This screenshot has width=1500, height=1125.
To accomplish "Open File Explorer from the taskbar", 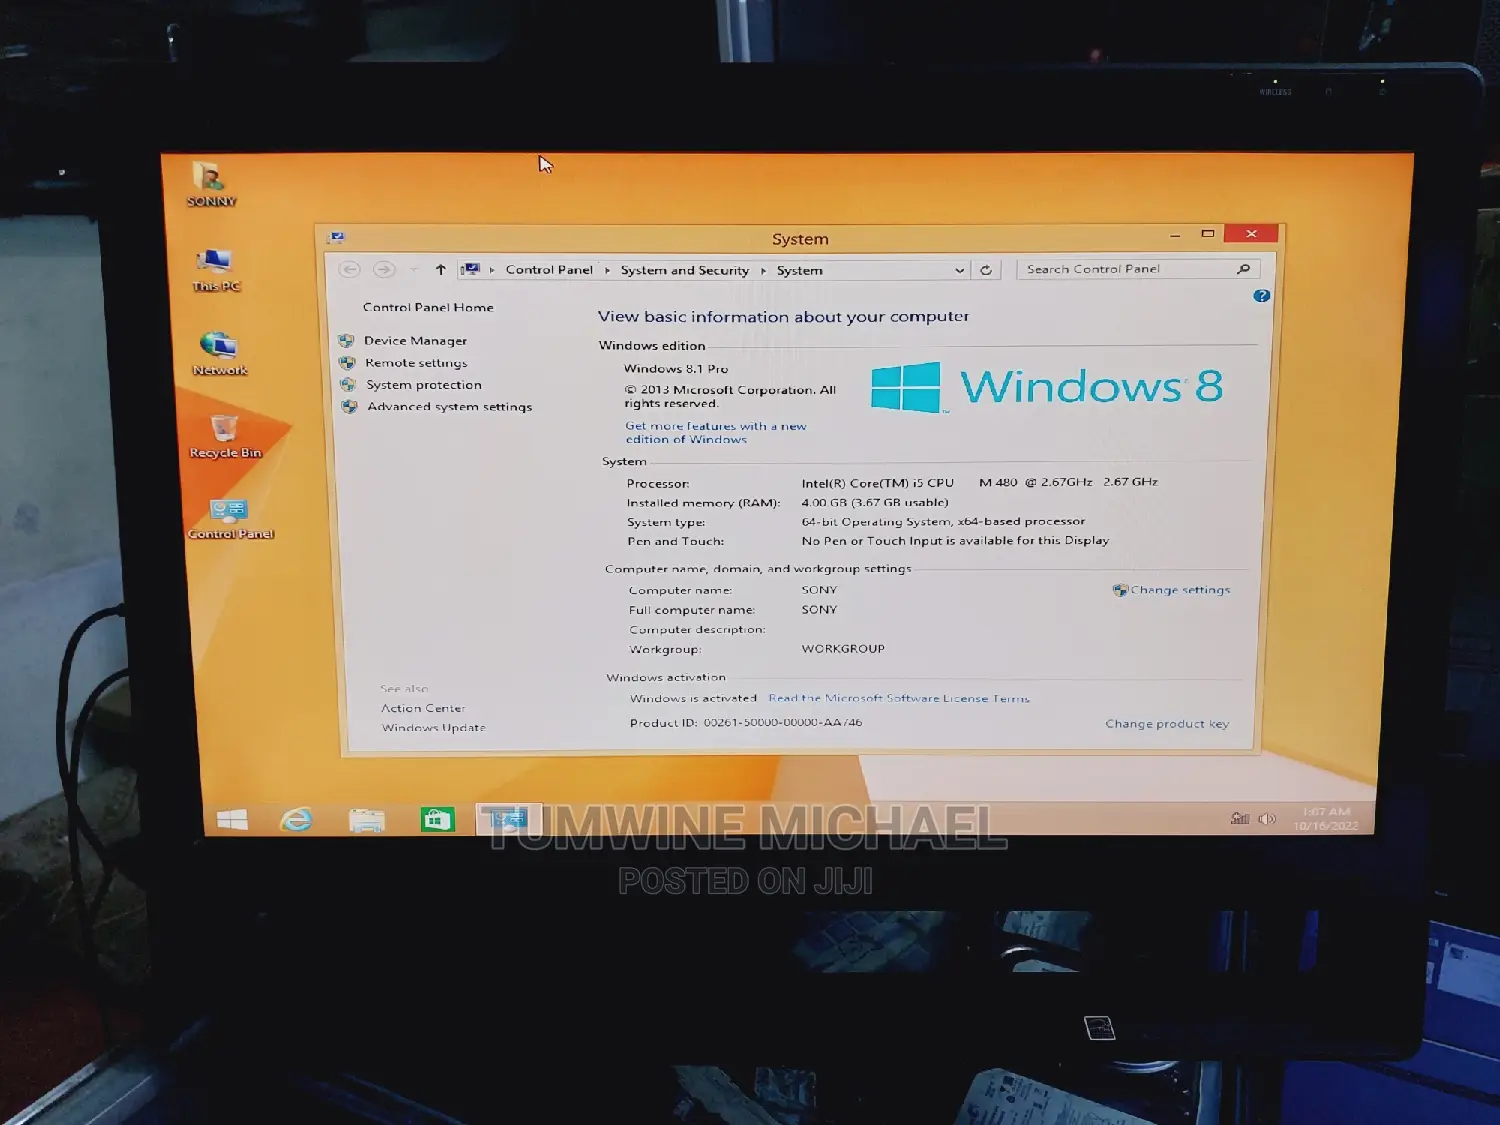I will click(x=367, y=821).
